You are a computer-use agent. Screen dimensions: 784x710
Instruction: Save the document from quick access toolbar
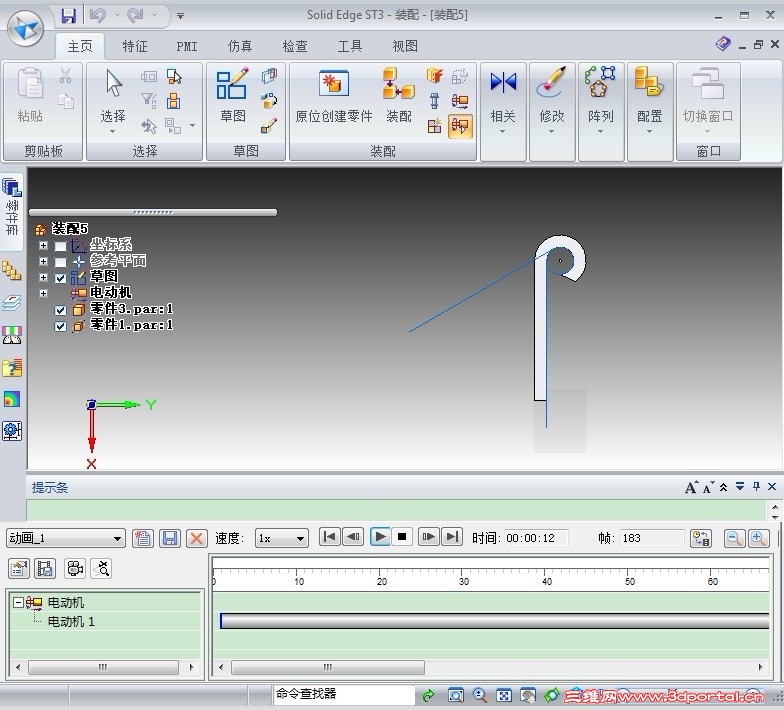tap(68, 16)
